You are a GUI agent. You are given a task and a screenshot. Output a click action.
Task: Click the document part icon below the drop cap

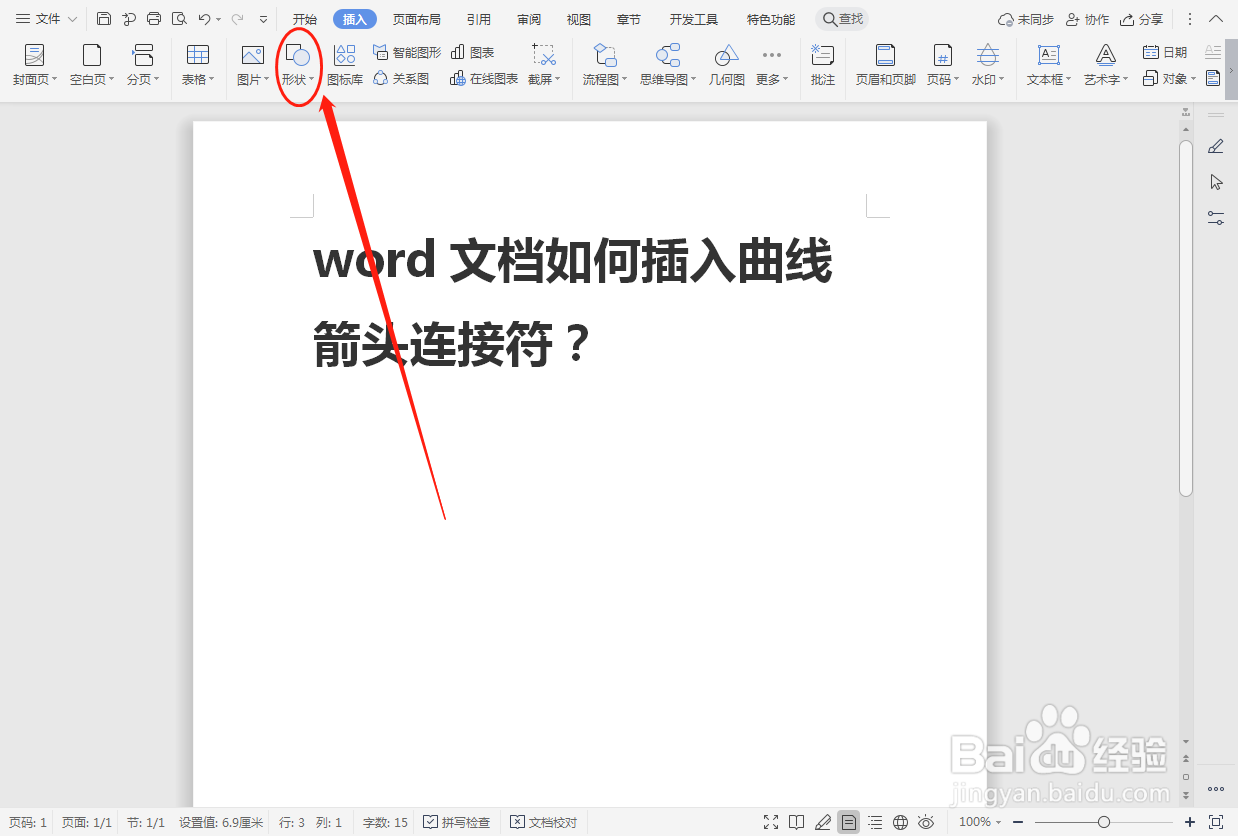1213,79
